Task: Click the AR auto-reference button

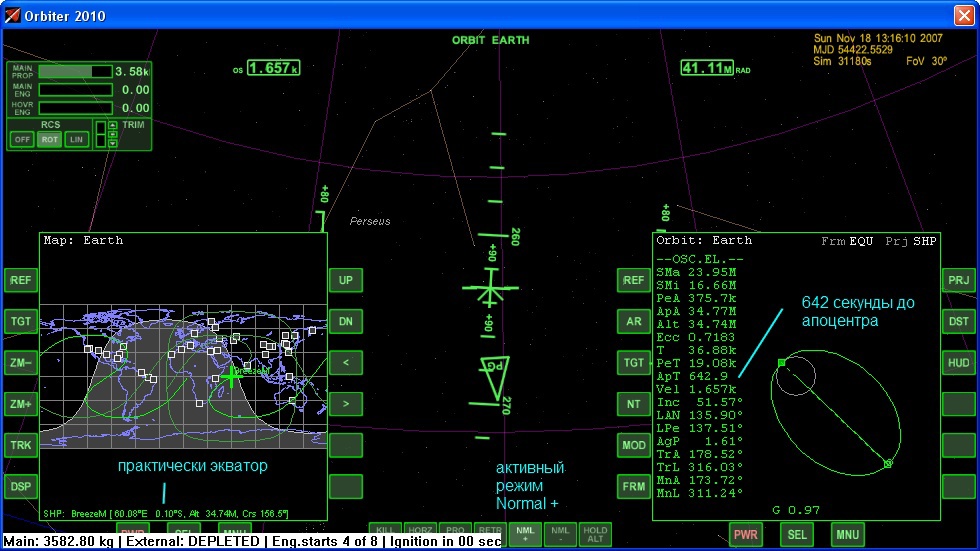Action: 633,321
